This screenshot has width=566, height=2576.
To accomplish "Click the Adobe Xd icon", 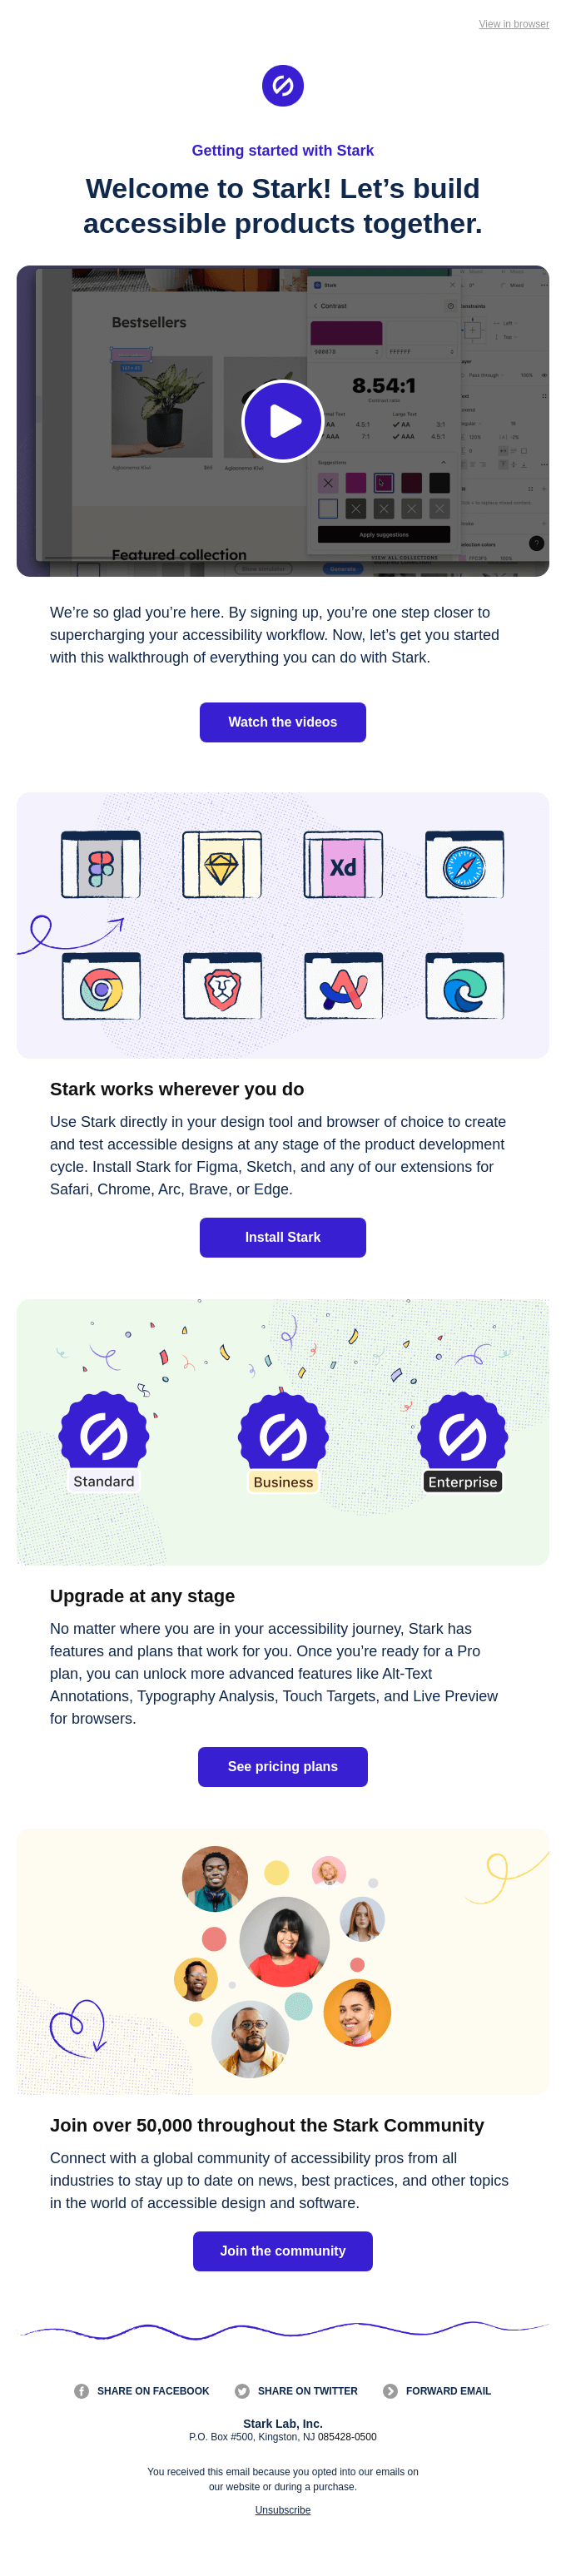I will point(343,866).
